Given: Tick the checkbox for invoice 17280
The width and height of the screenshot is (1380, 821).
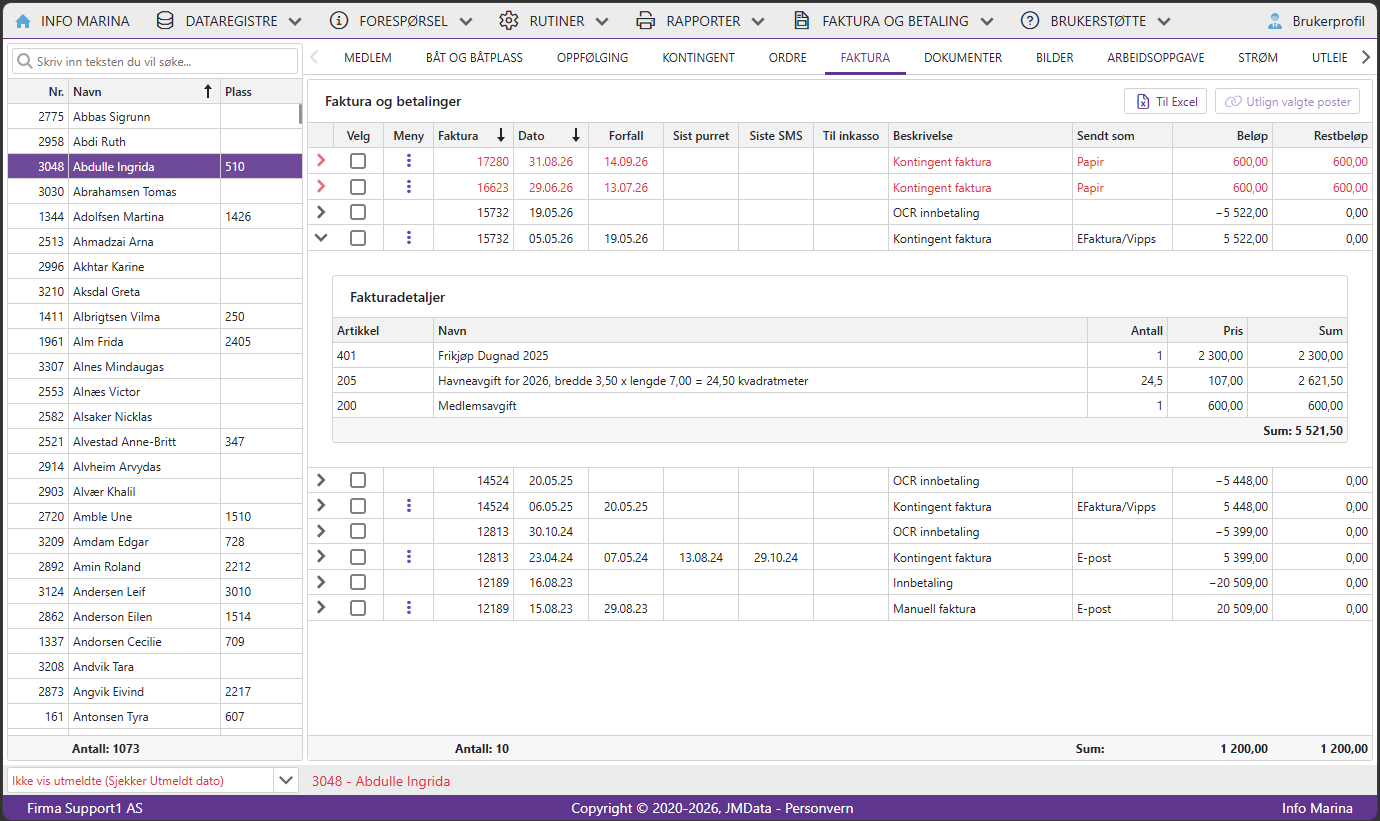Looking at the screenshot, I should pos(358,161).
